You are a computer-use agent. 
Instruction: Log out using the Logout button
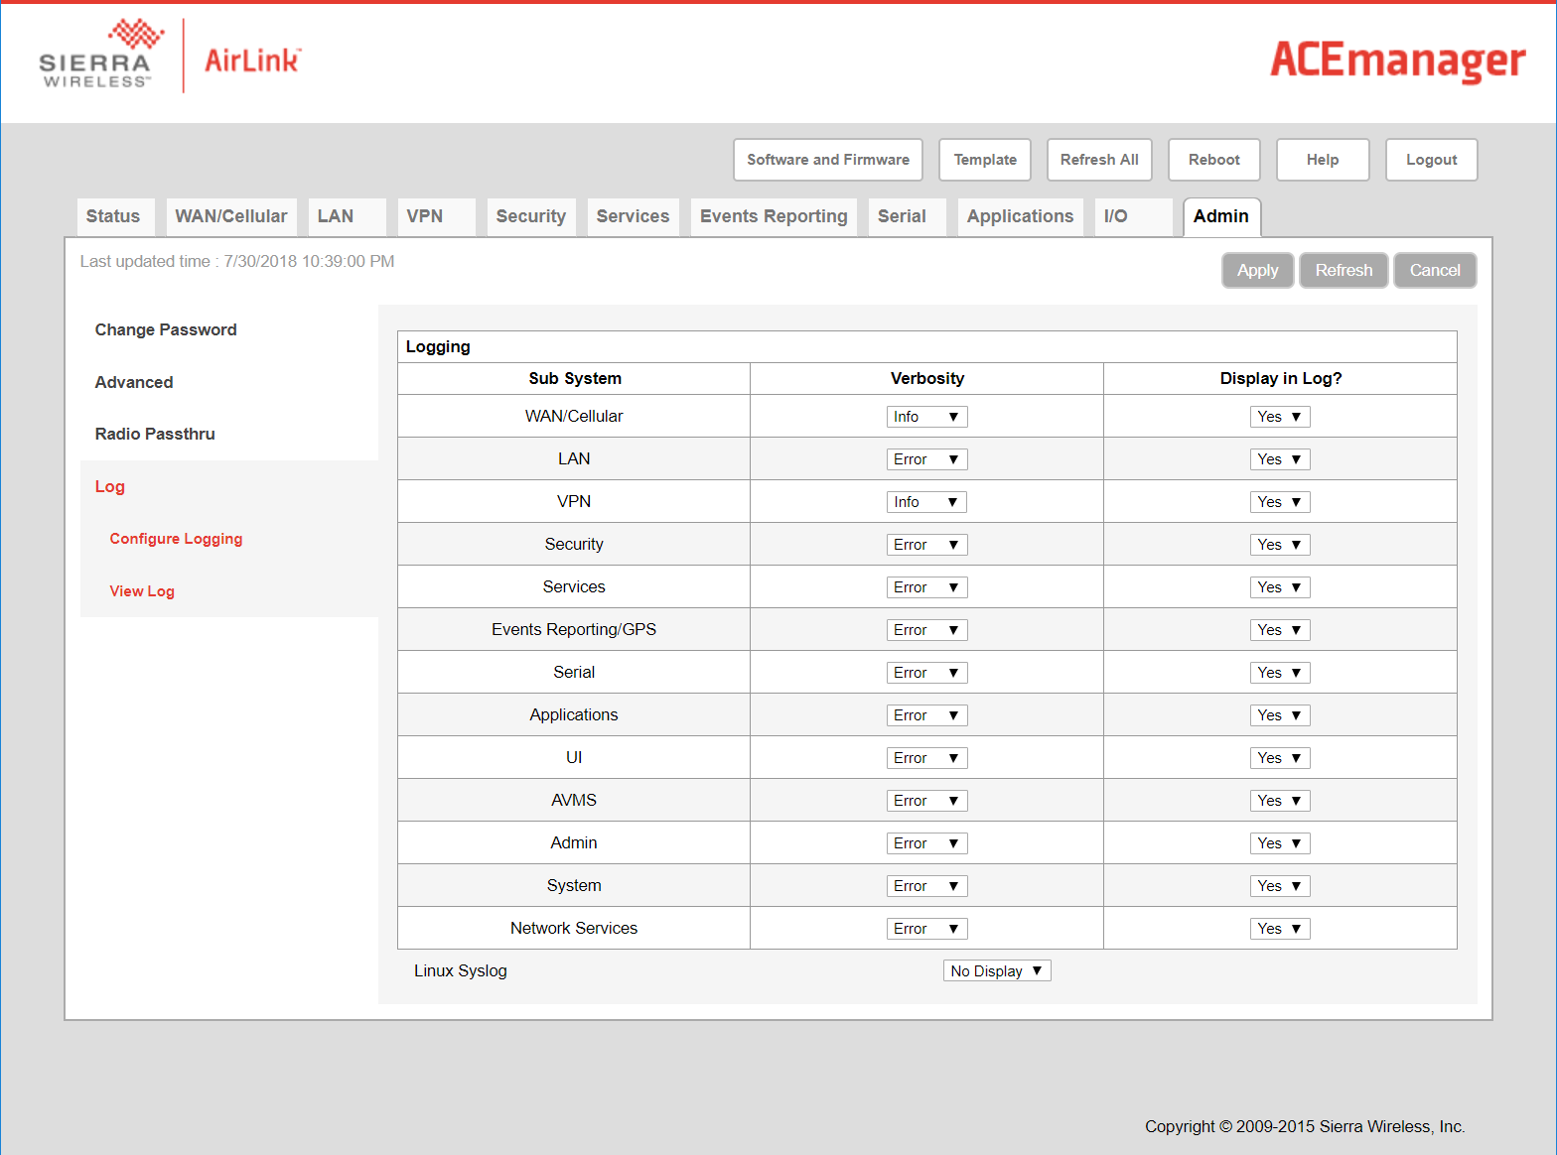1430,160
